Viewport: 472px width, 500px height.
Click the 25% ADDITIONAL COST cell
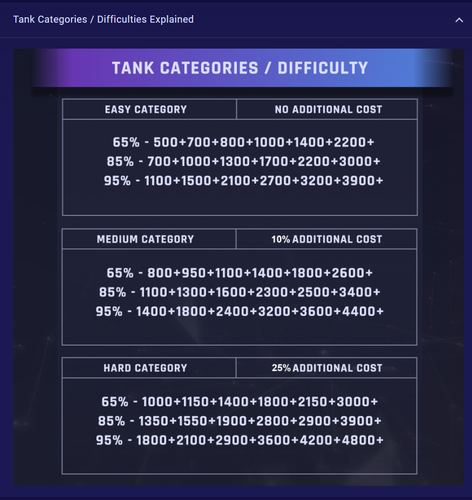[326, 368]
